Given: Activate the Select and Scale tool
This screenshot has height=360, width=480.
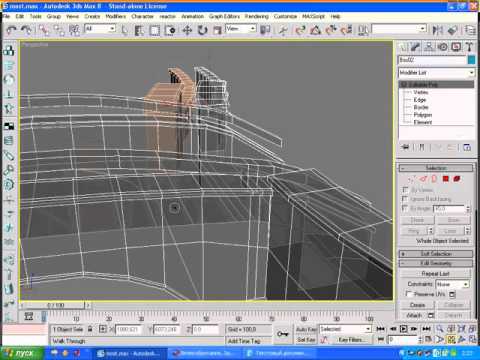Looking at the screenshot, I should tap(217, 30).
